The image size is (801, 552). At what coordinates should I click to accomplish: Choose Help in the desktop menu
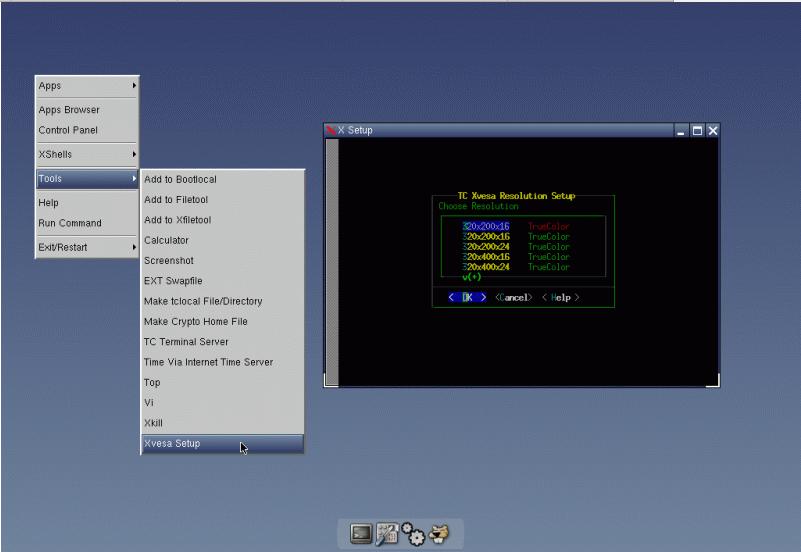click(x=87, y=203)
